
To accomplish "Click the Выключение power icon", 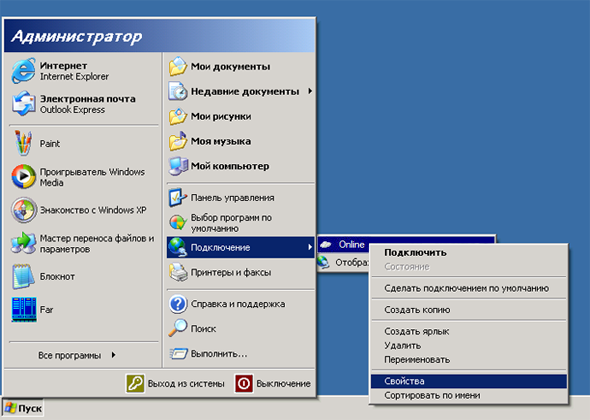I will tap(244, 383).
